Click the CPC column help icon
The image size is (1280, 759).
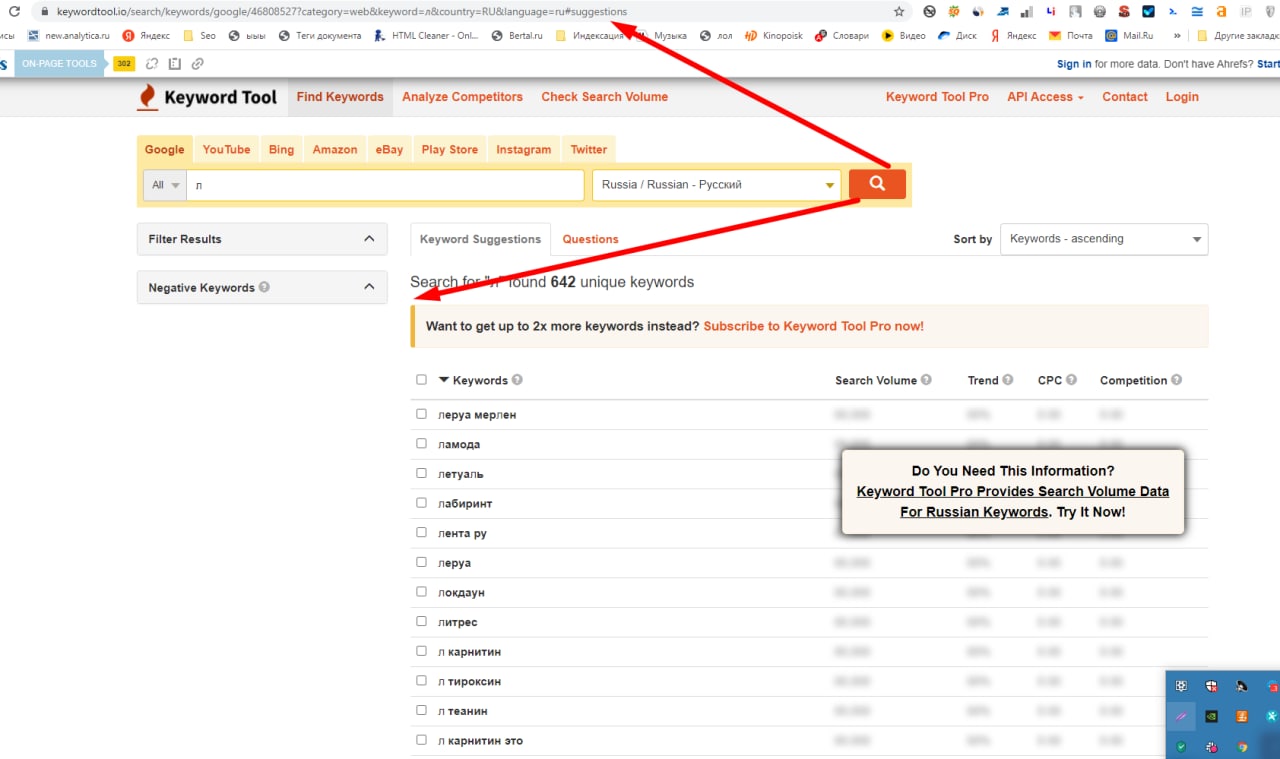click(1071, 380)
